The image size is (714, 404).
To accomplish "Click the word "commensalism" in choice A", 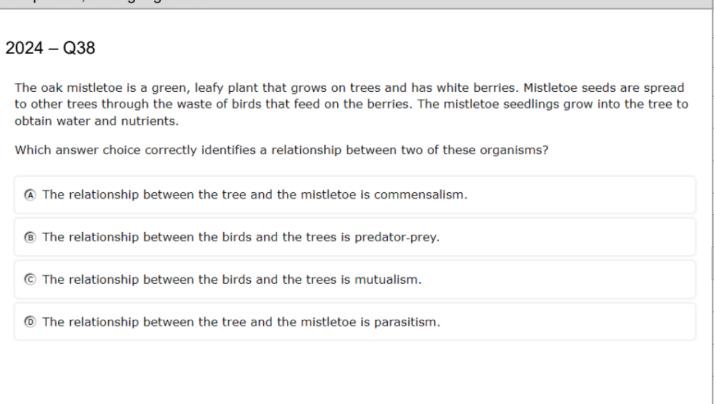I will (420, 195).
